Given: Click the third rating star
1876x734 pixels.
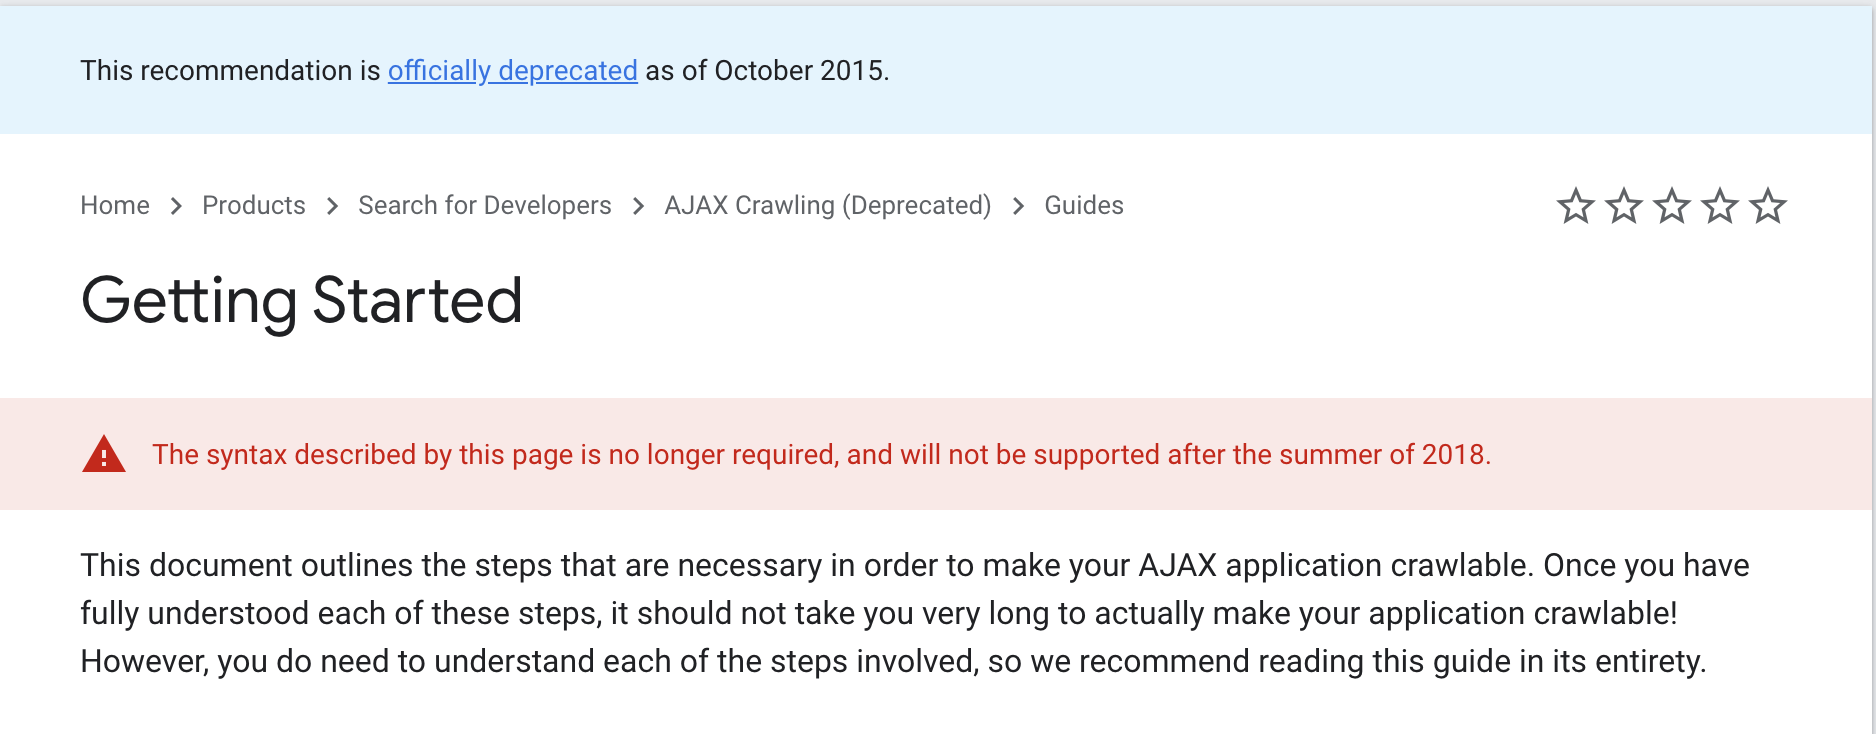Looking at the screenshot, I should click(1672, 206).
